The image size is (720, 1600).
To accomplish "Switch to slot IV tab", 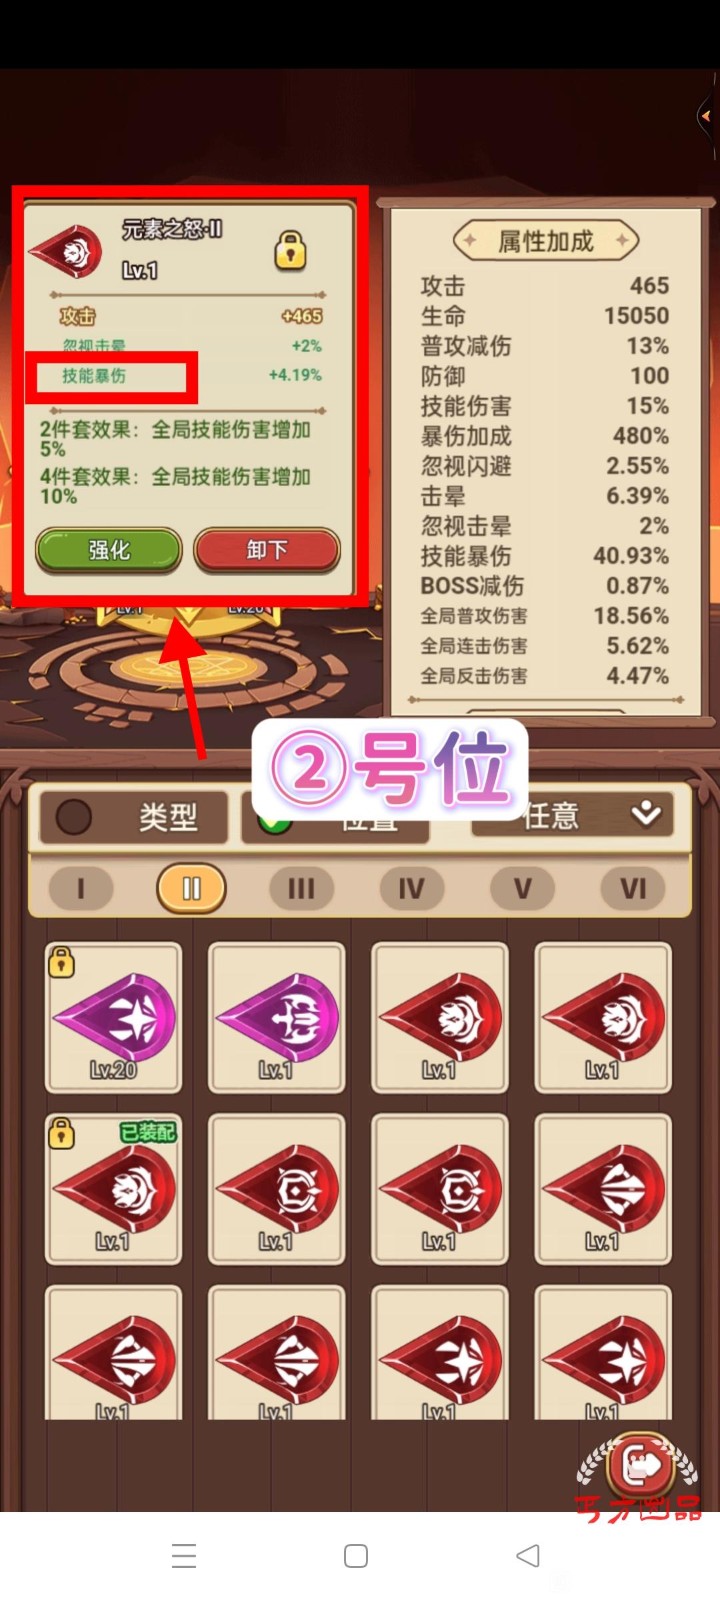I will [412, 888].
